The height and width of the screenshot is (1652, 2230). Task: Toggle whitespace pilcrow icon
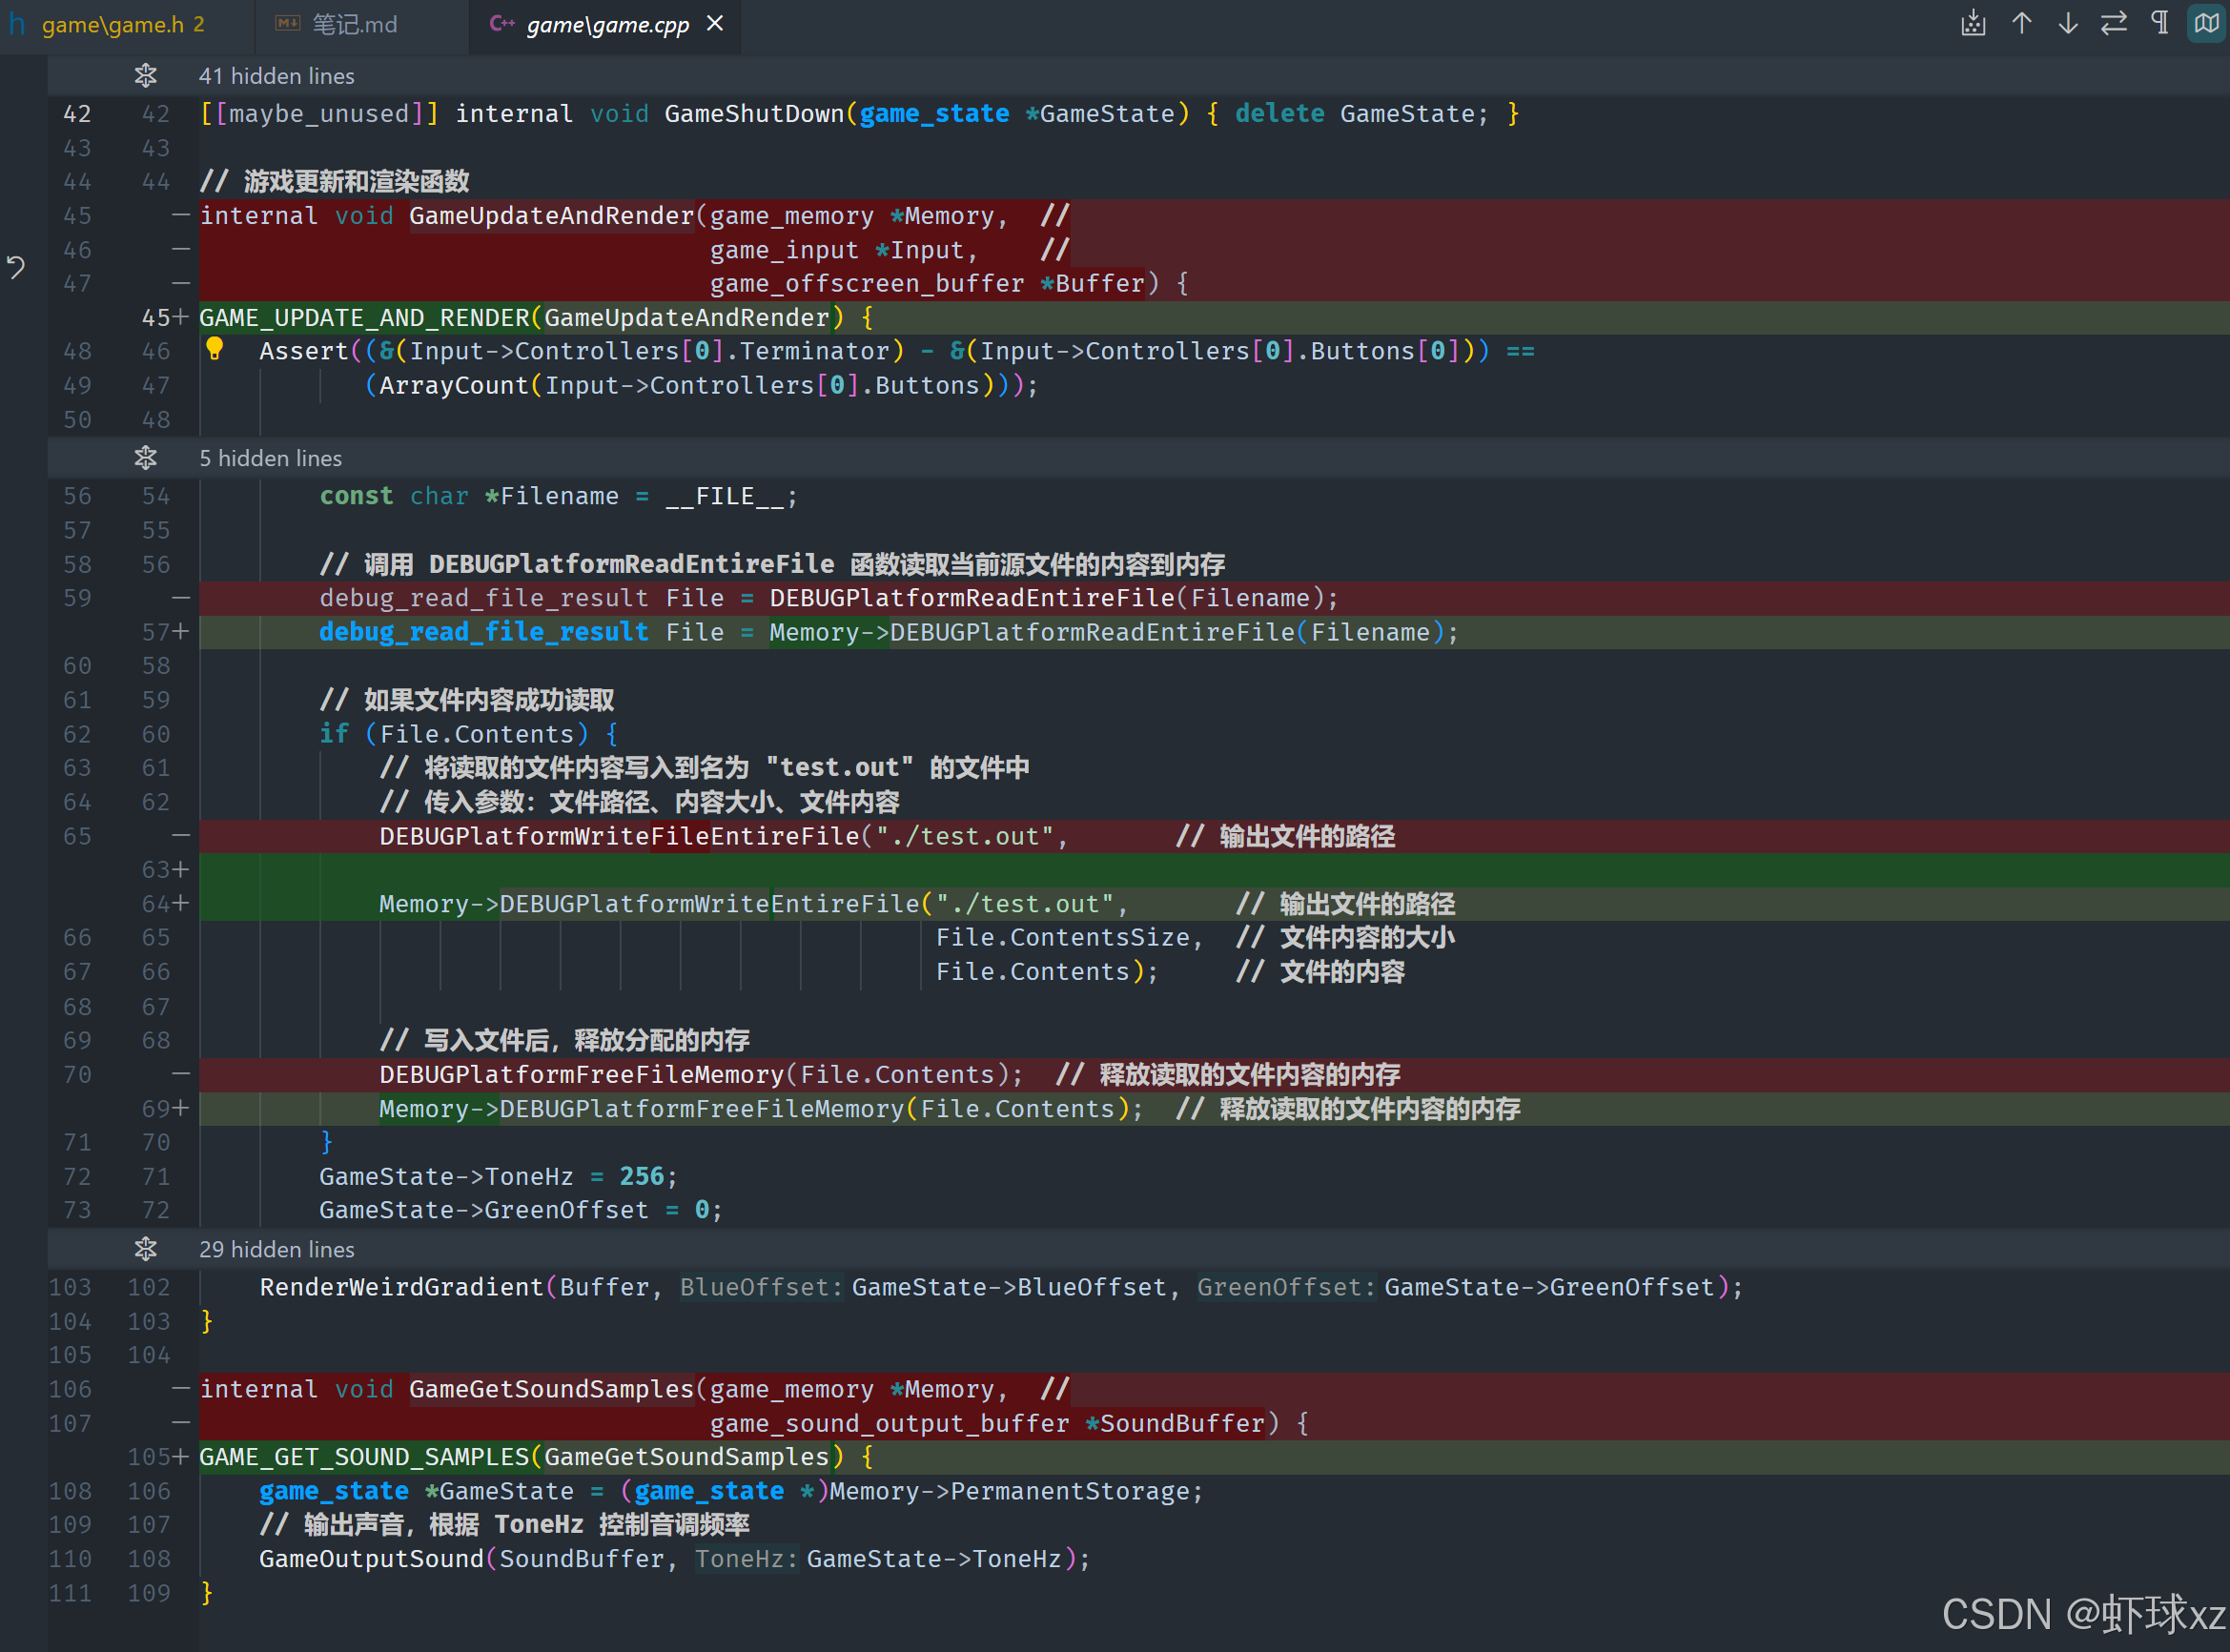point(2160,23)
